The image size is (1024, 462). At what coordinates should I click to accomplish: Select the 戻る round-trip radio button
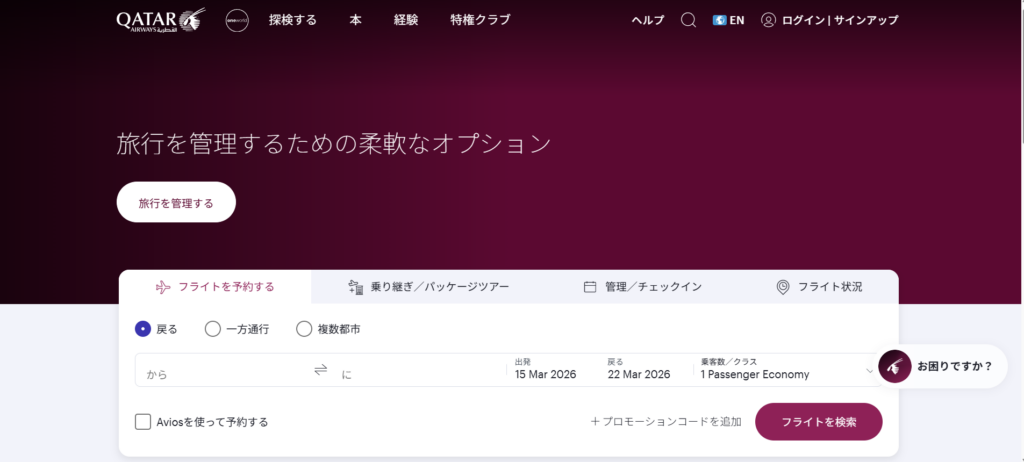point(143,329)
